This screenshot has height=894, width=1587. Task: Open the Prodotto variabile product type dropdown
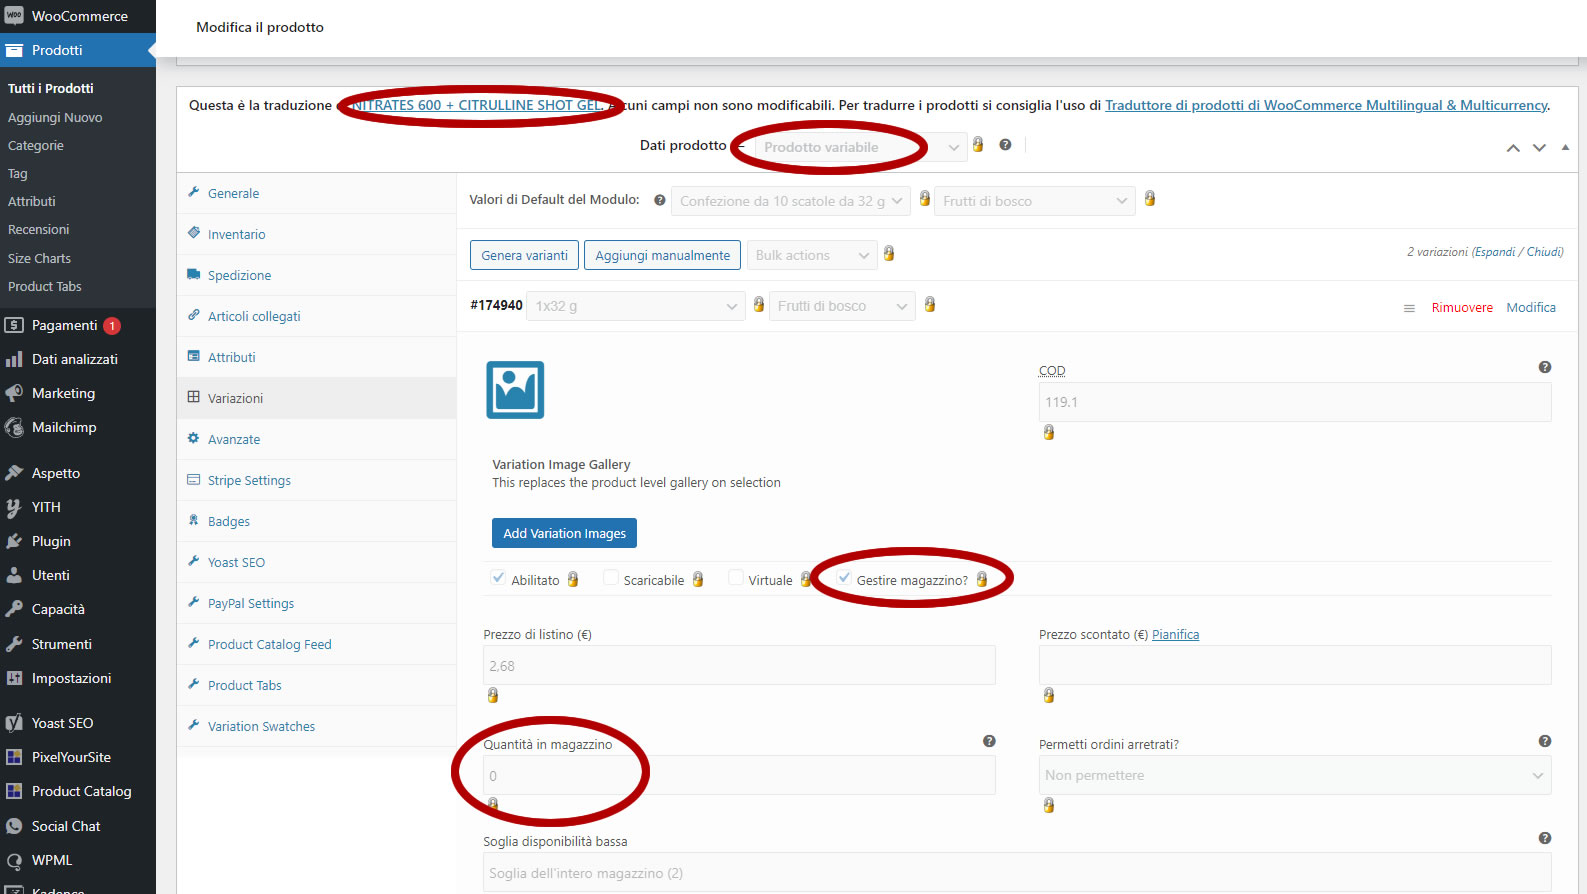[861, 147]
